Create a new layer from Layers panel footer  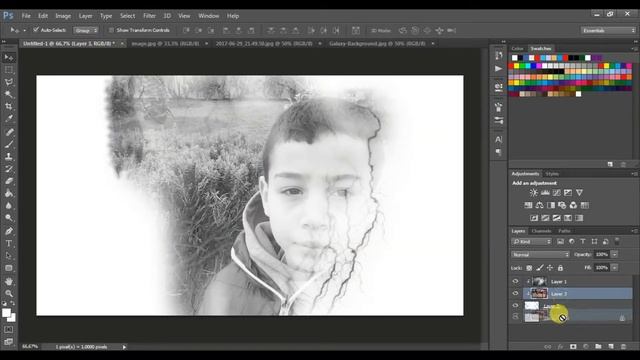coord(611,347)
